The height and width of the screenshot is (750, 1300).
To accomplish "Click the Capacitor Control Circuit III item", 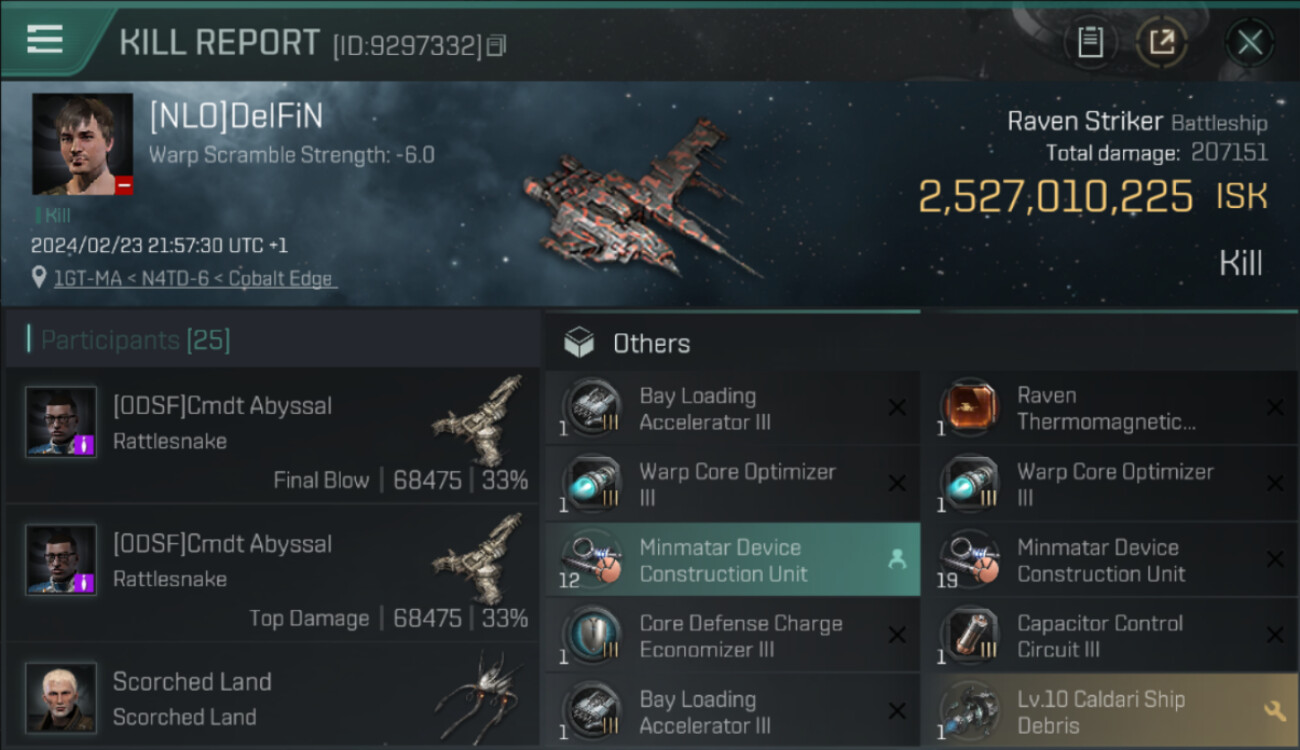I will pyautogui.click(x=1100, y=636).
